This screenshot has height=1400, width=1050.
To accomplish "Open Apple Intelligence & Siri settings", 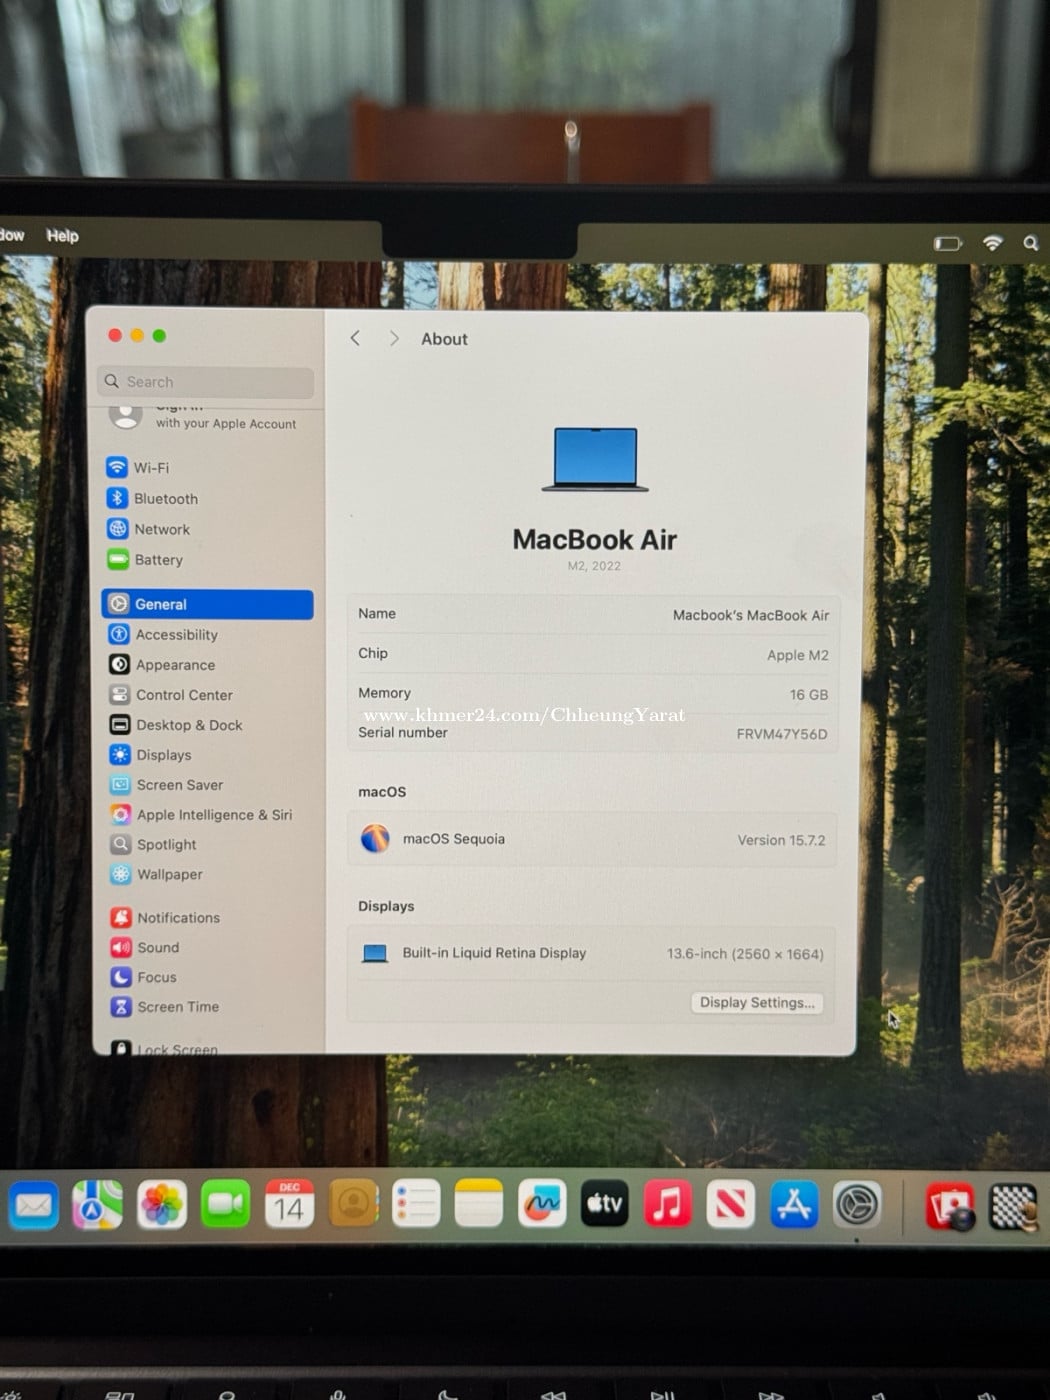I will (213, 815).
